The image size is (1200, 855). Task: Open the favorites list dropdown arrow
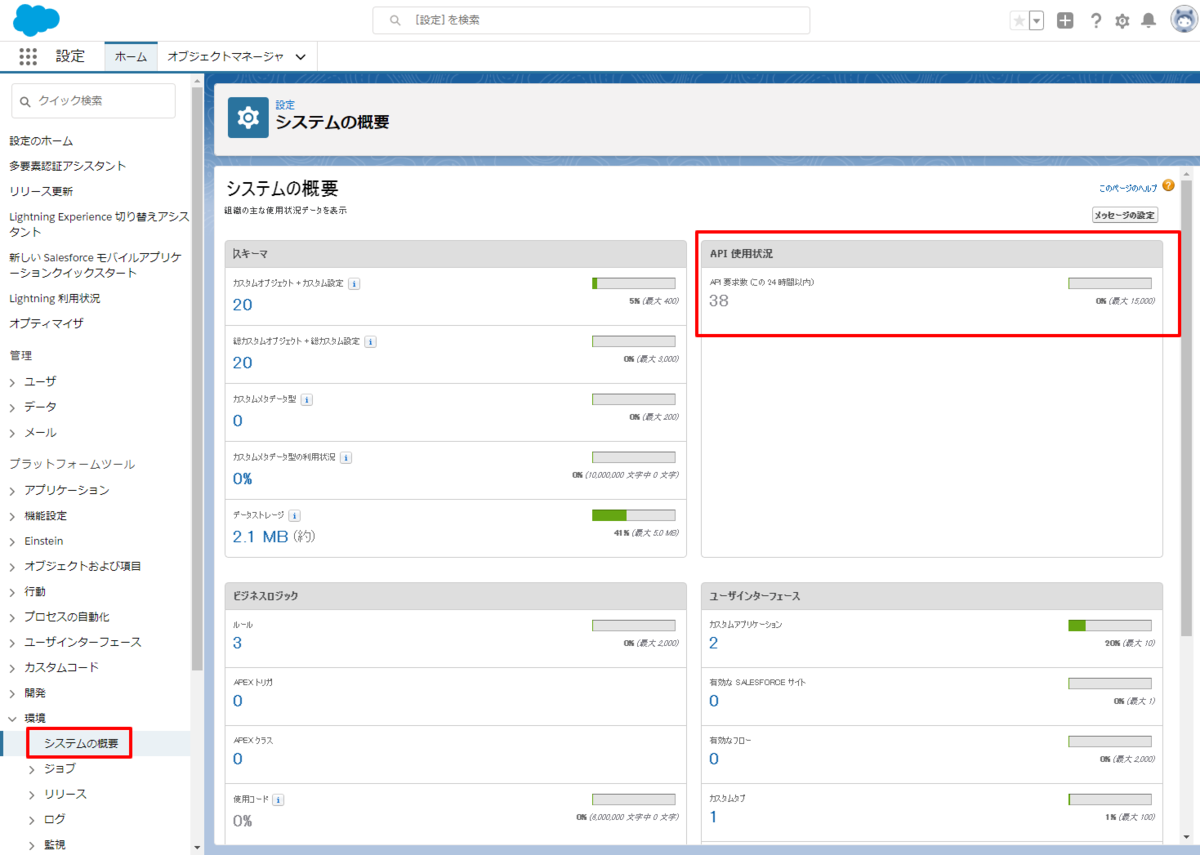[x=1034, y=19]
